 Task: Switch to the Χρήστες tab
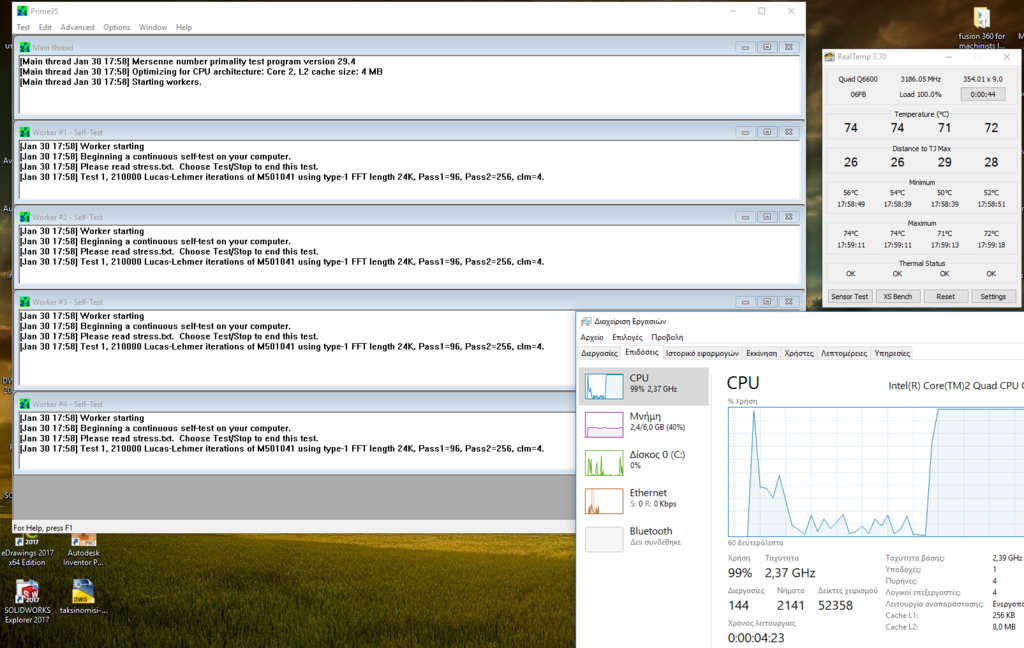(x=799, y=353)
